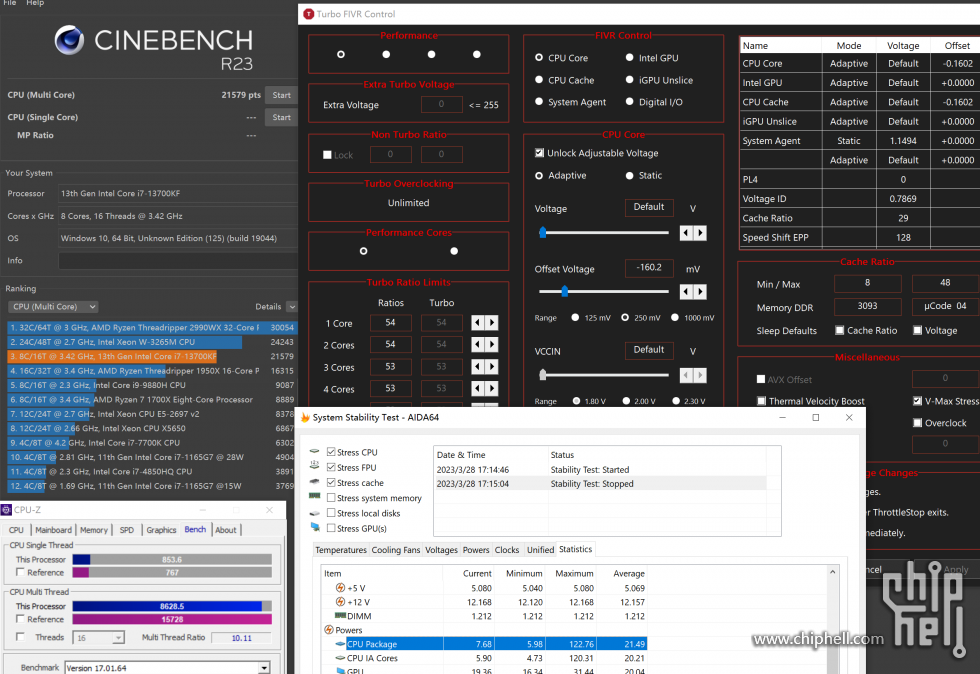Click the Stress CPU row icon in AIDA64
This screenshot has width=980, height=674.
[314, 451]
